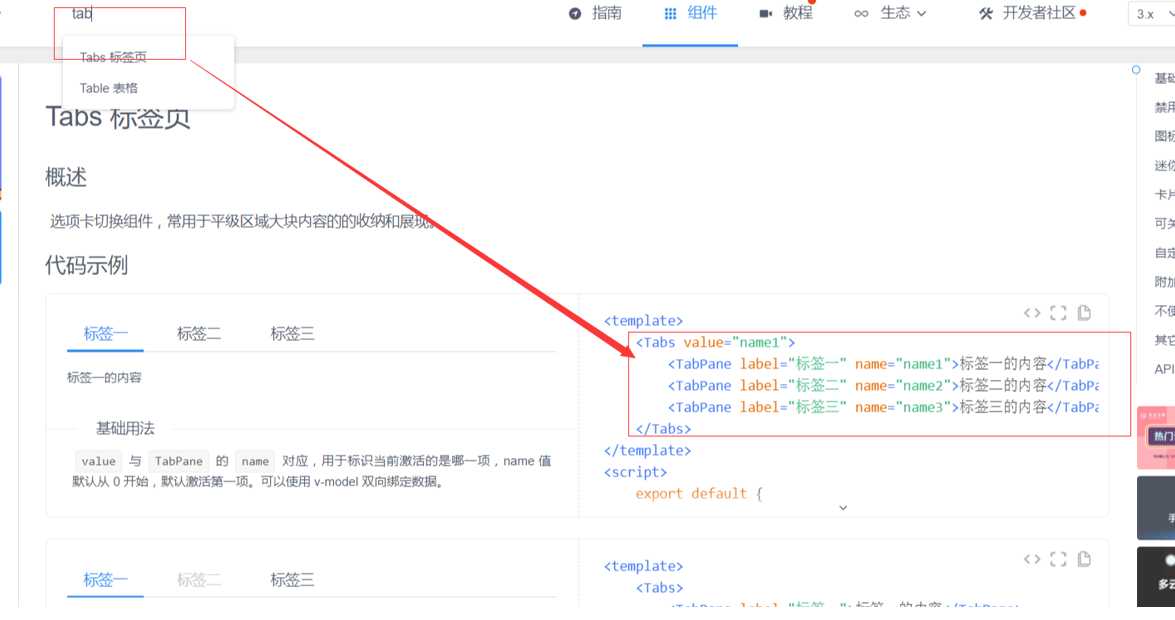Click the 'Tabs 标签页' page heading
1175x620 pixels.
tap(118, 117)
